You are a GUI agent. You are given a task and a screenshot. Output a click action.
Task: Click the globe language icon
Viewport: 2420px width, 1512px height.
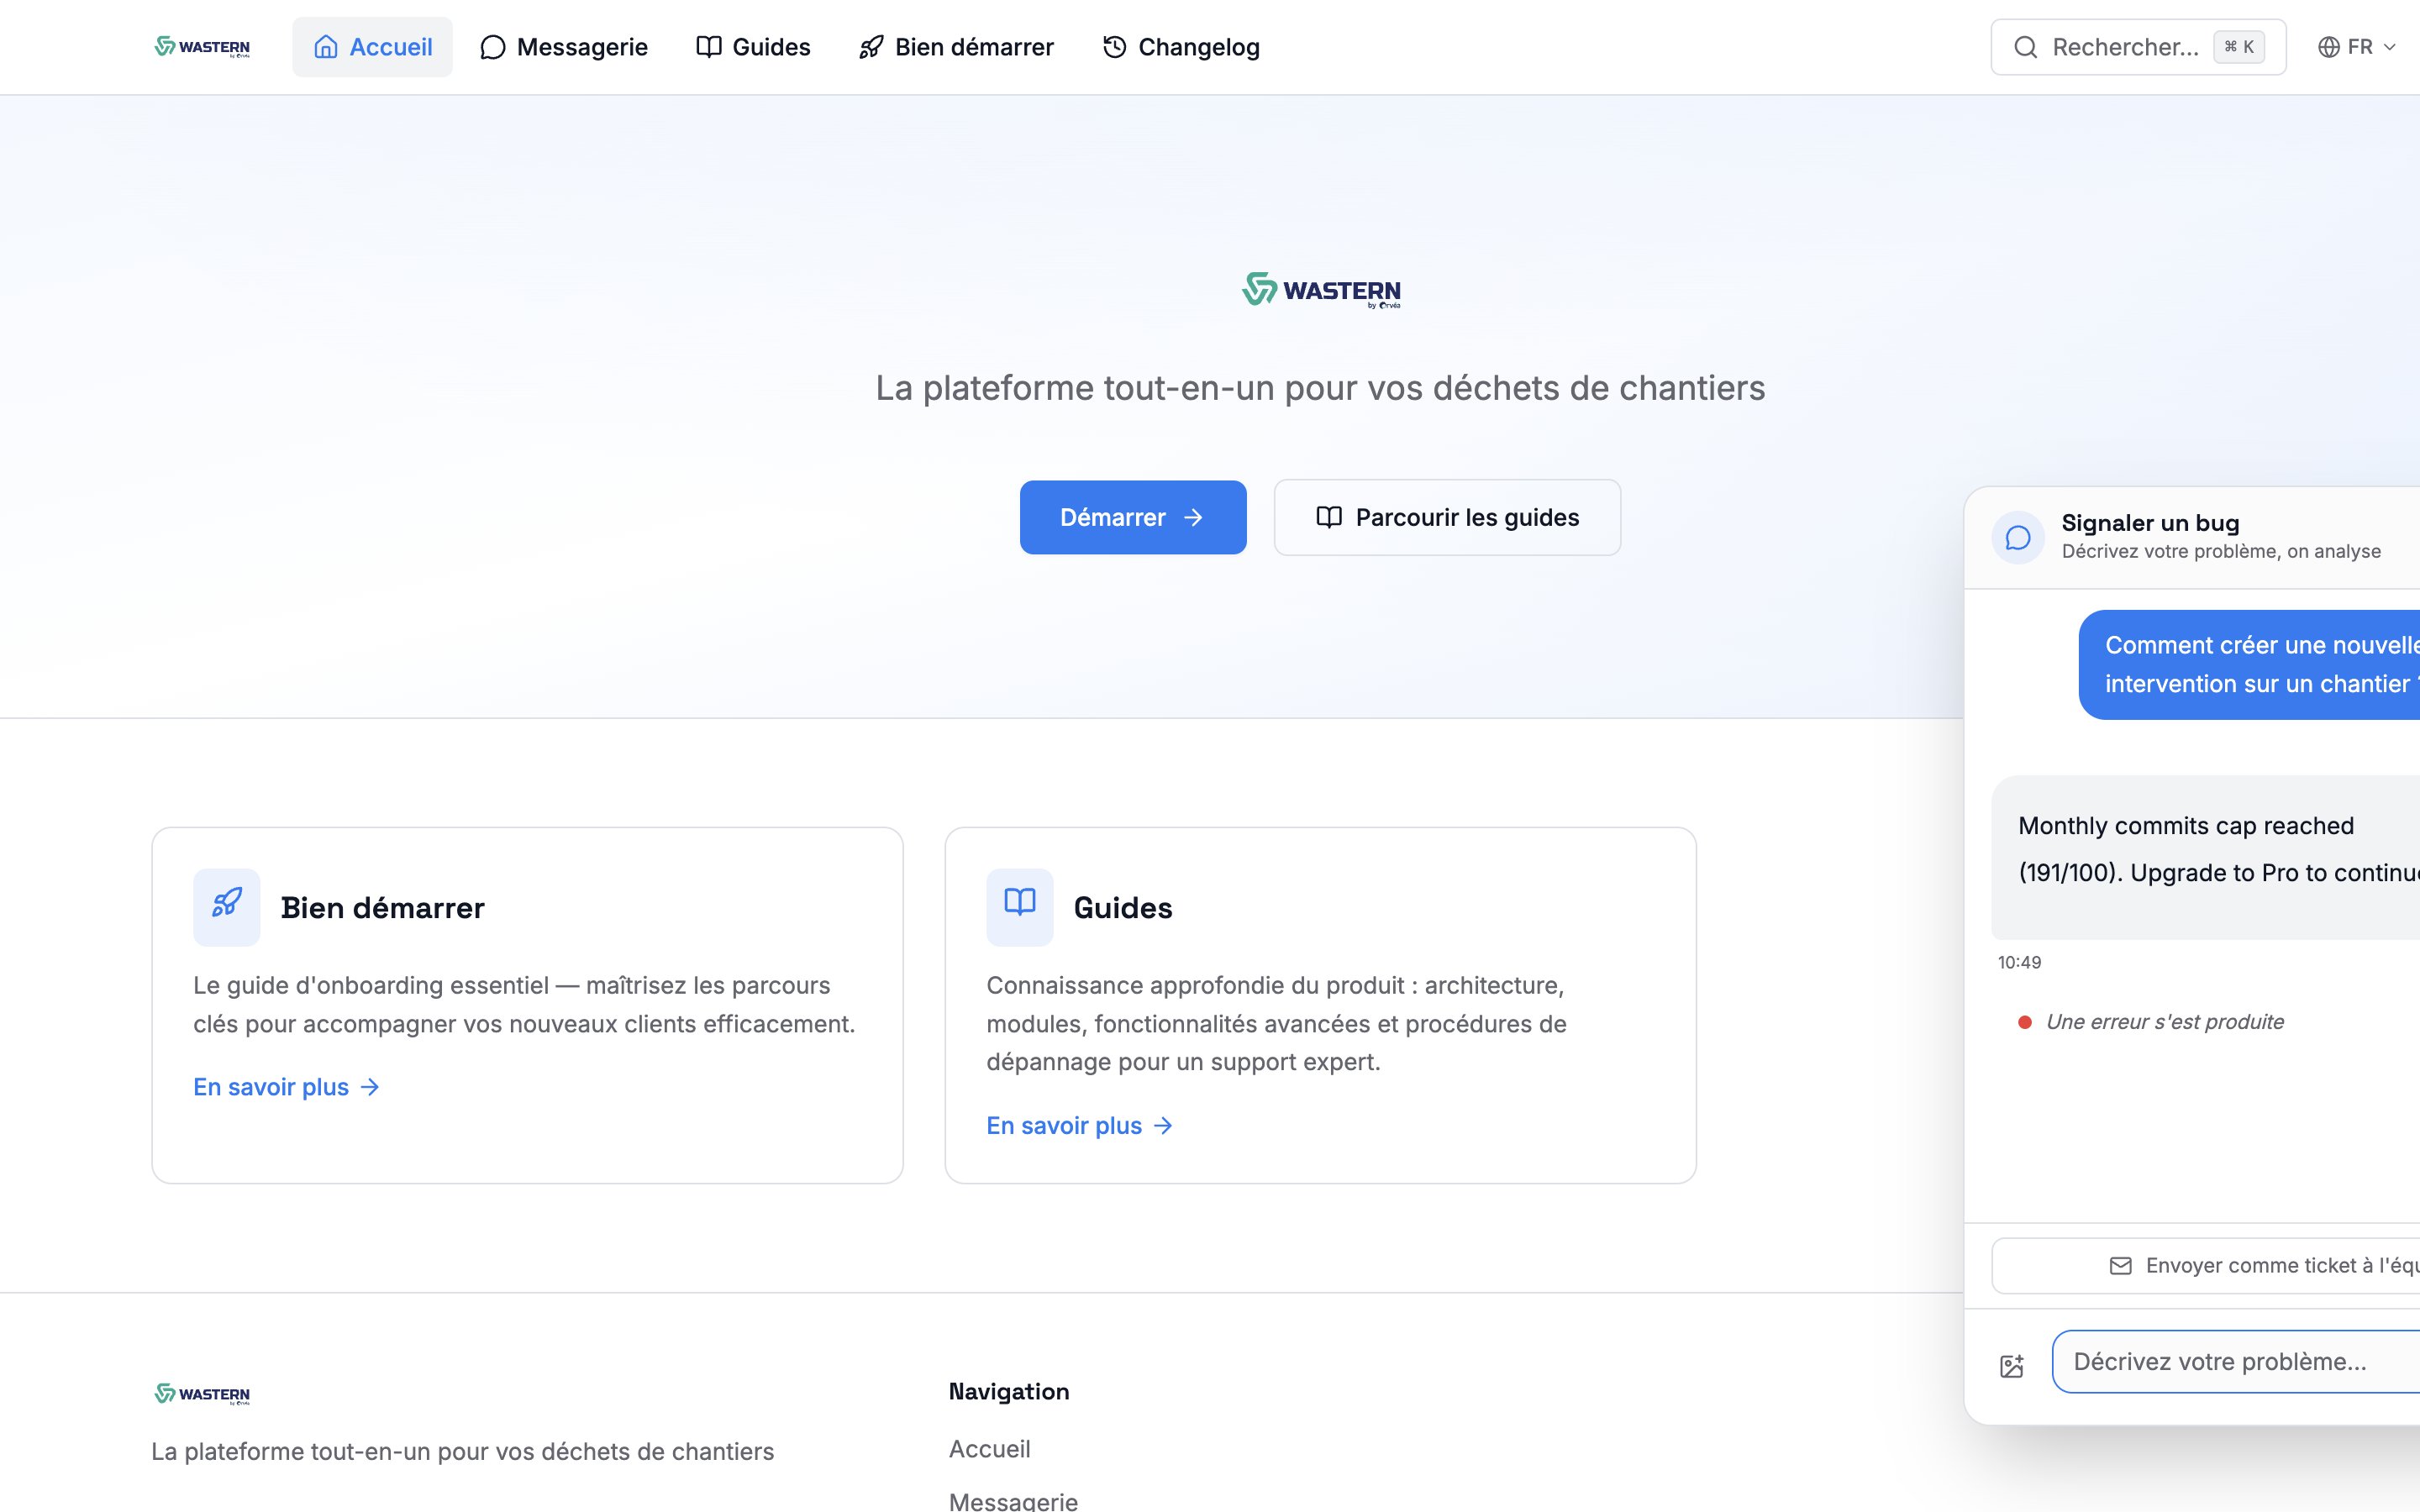point(2329,47)
